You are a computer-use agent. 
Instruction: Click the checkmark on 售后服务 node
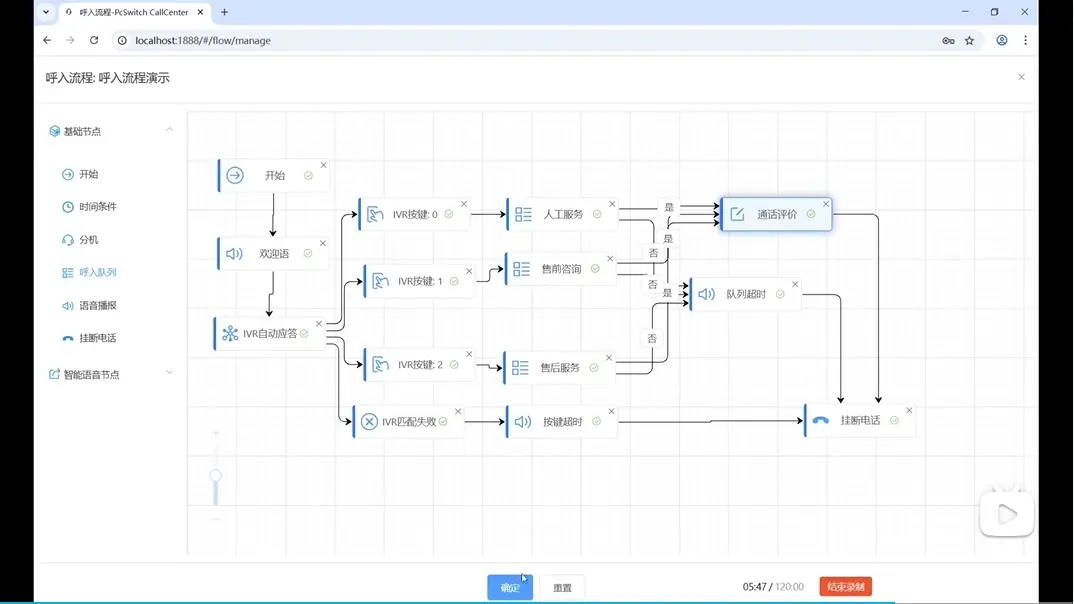click(x=594, y=368)
